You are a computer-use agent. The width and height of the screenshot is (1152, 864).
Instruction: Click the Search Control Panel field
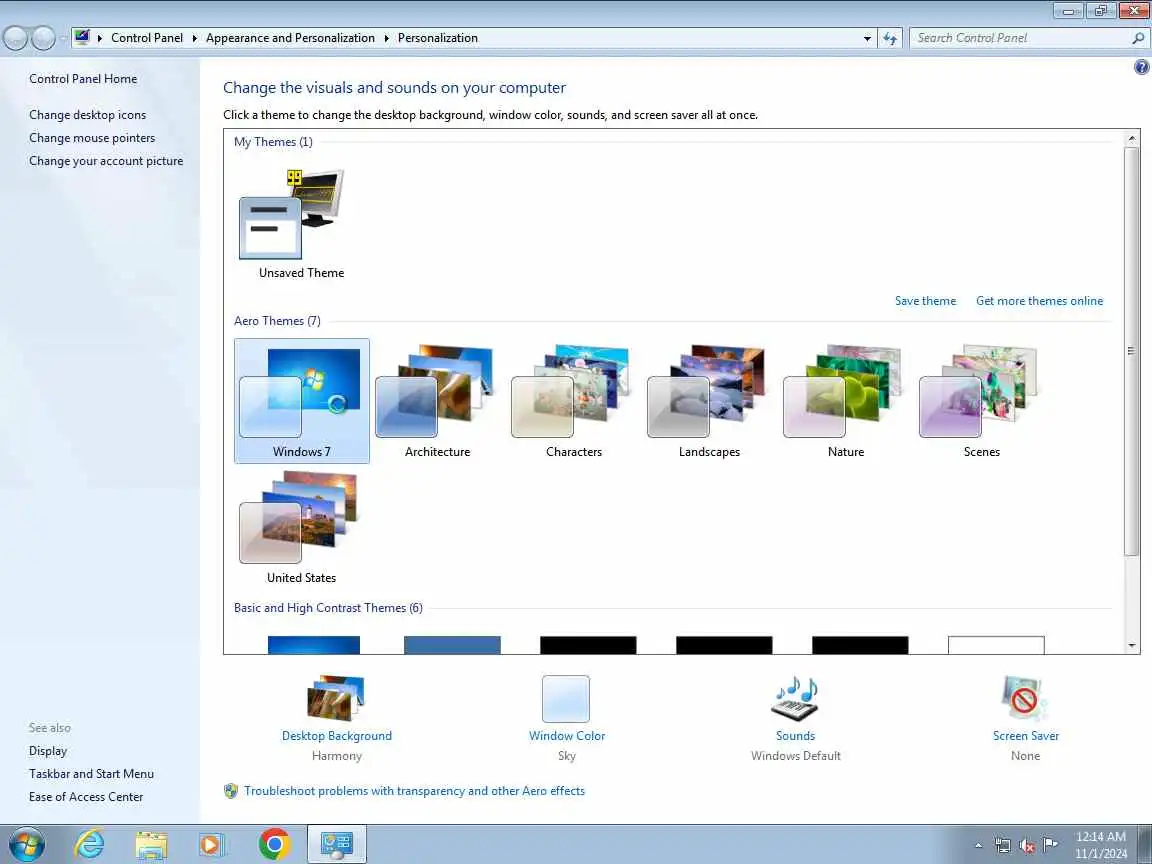[x=1021, y=37]
